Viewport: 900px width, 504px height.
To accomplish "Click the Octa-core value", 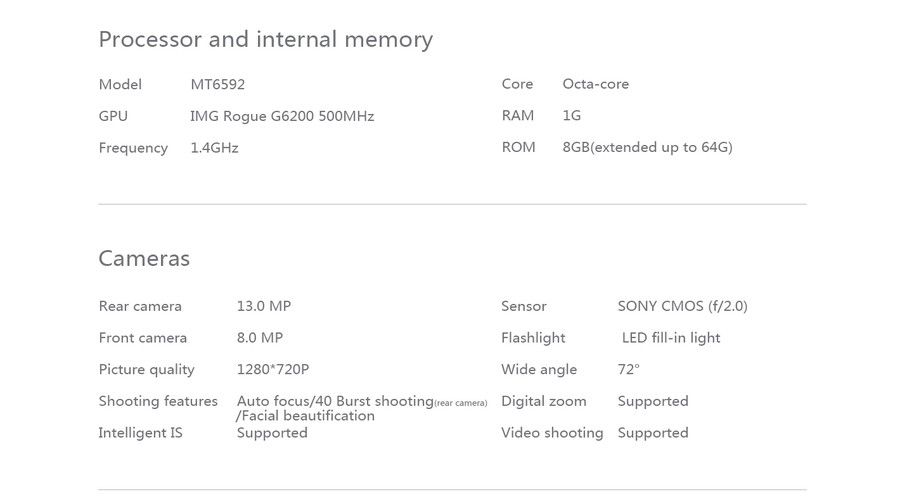I will coord(595,84).
